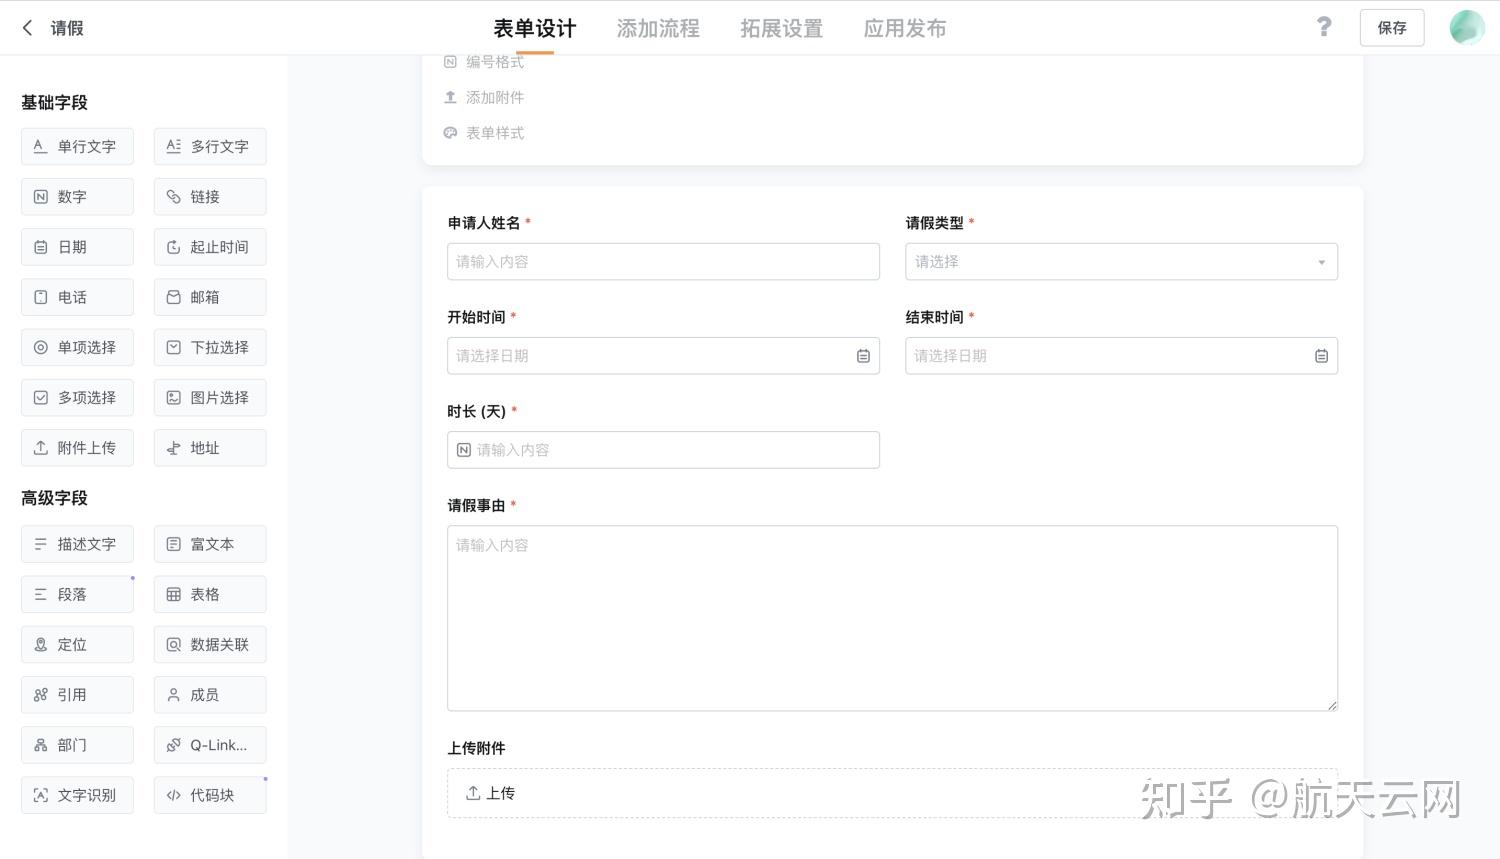Click the 请假 page title
This screenshot has height=859, width=1500.
click(67, 28)
